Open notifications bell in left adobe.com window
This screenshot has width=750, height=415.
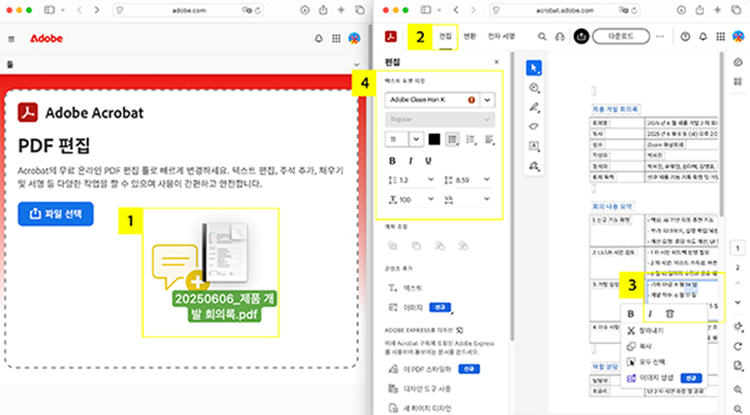pyautogui.click(x=319, y=39)
